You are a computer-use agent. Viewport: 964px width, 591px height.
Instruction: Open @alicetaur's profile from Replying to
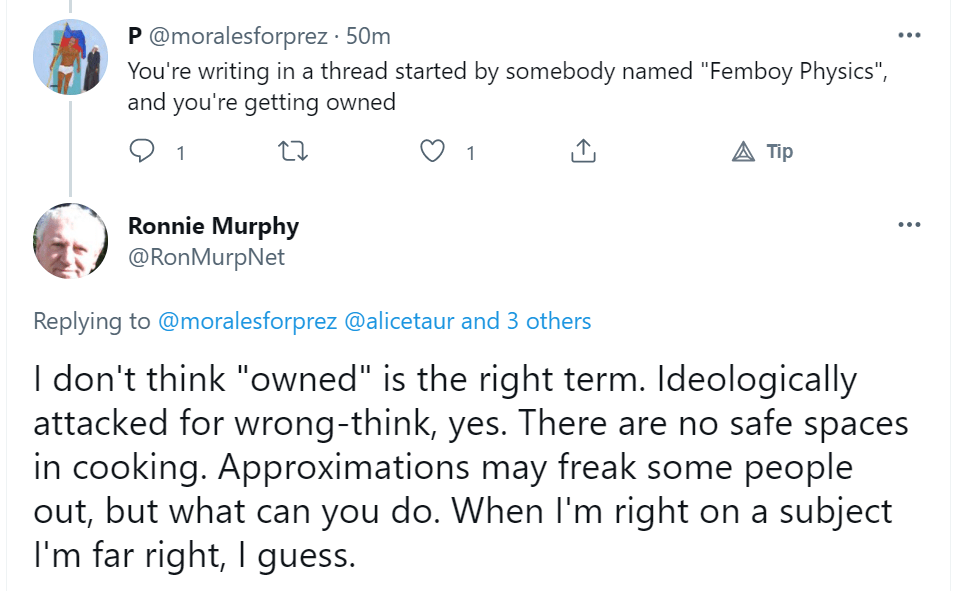pyautogui.click(x=399, y=321)
